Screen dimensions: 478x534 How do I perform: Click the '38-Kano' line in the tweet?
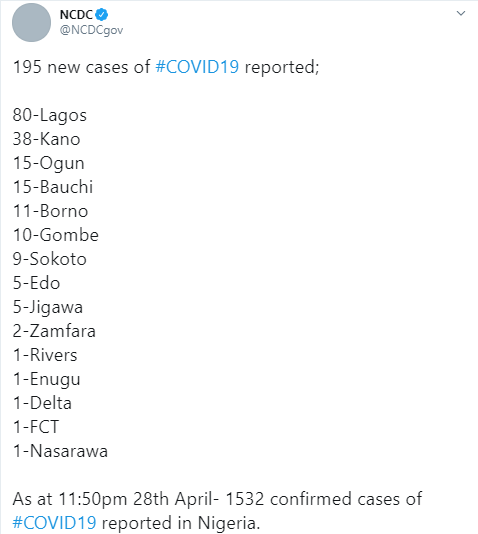[47, 139]
